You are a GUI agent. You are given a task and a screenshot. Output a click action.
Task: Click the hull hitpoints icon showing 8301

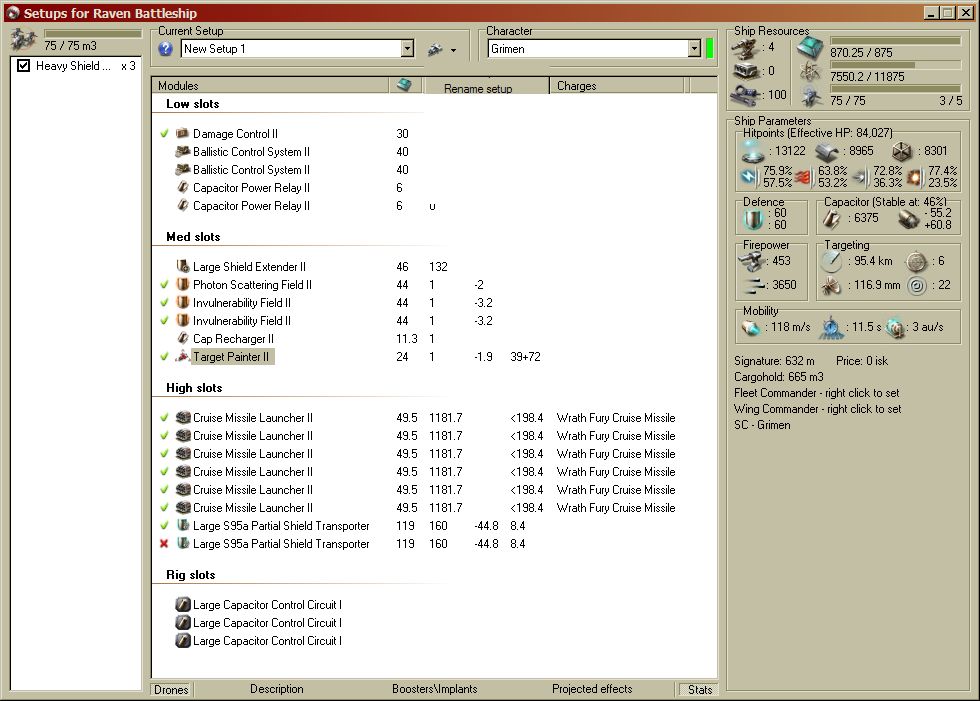pos(902,151)
